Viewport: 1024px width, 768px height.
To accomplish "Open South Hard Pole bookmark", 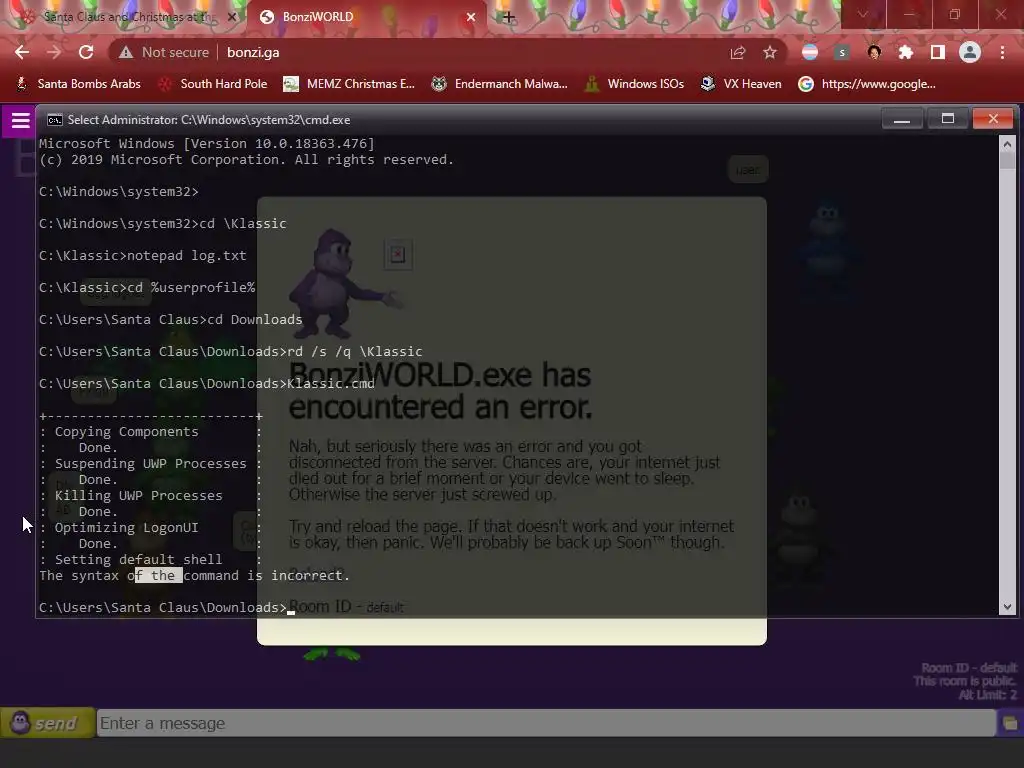I will (213, 84).
